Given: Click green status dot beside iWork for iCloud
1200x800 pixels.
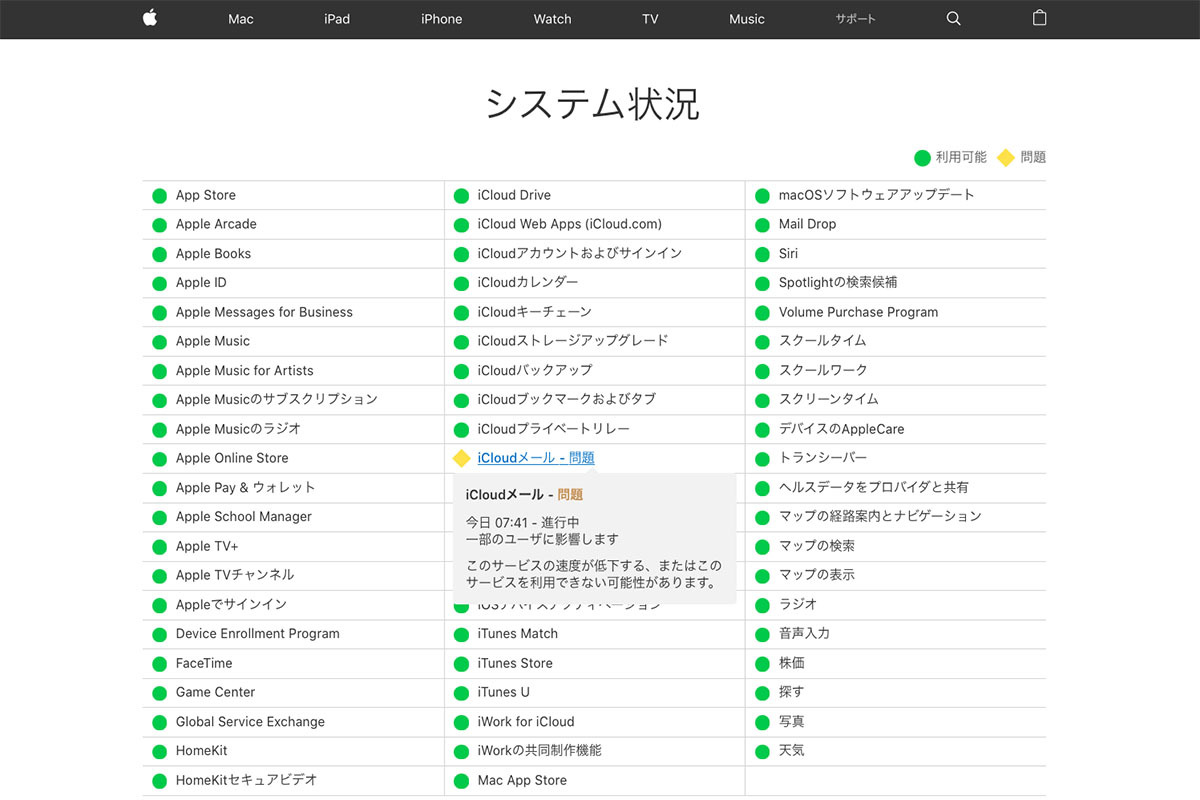Looking at the screenshot, I should (x=461, y=722).
